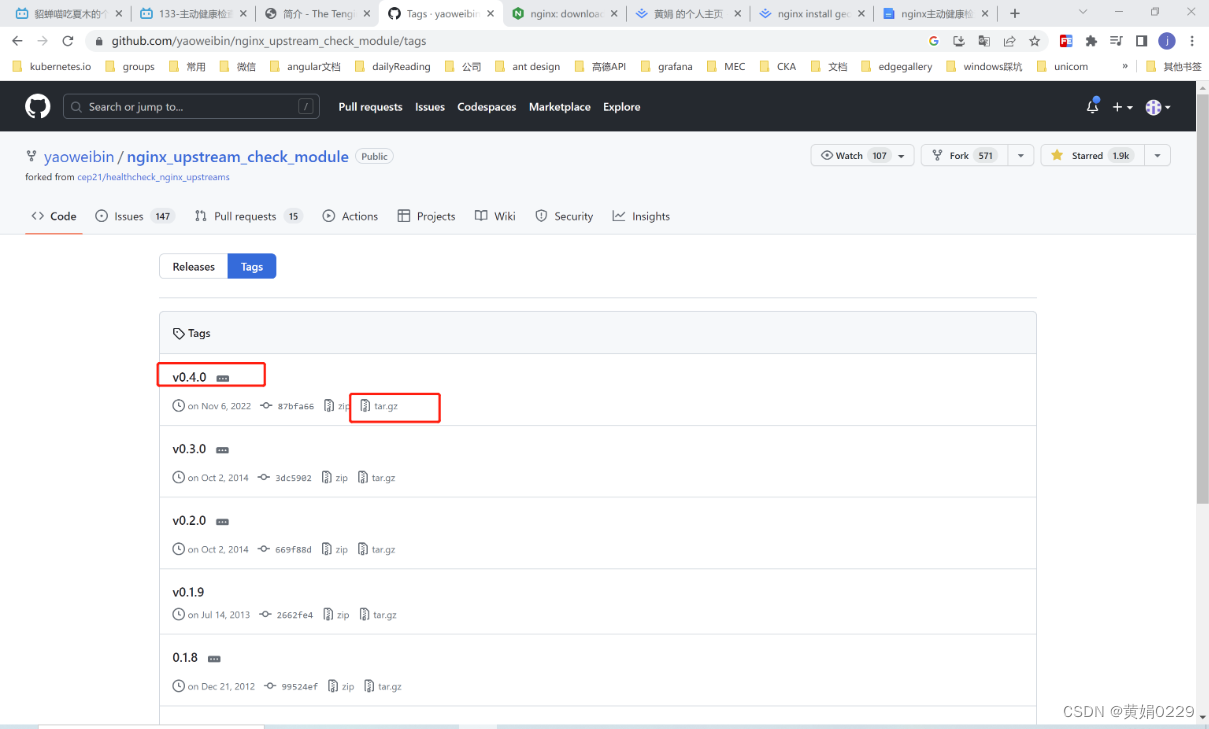Click the share page icon
This screenshot has height=729, width=1209.
1009,41
